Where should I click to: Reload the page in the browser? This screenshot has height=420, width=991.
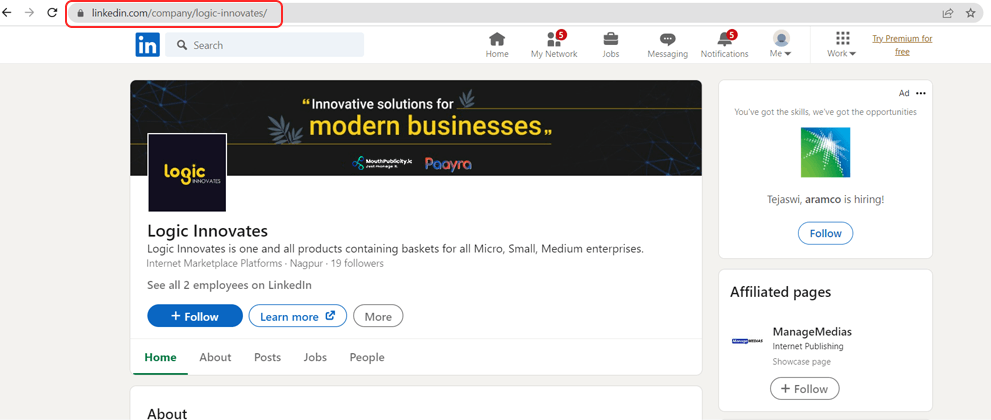[x=52, y=13]
